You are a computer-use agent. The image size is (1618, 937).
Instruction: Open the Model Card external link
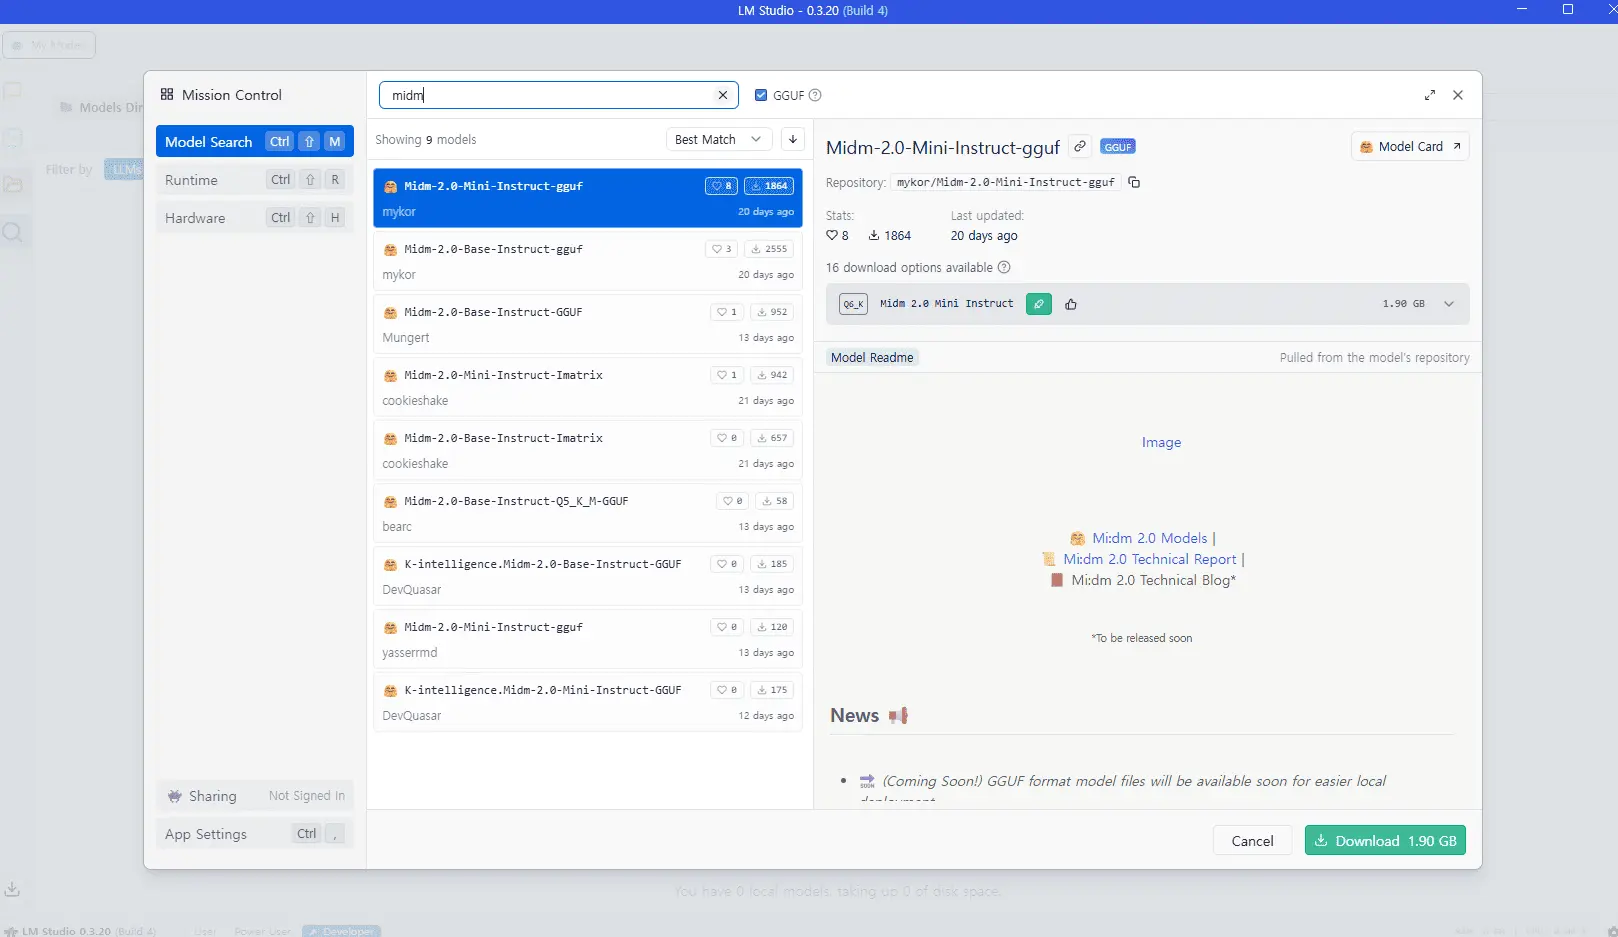click(x=1410, y=146)
